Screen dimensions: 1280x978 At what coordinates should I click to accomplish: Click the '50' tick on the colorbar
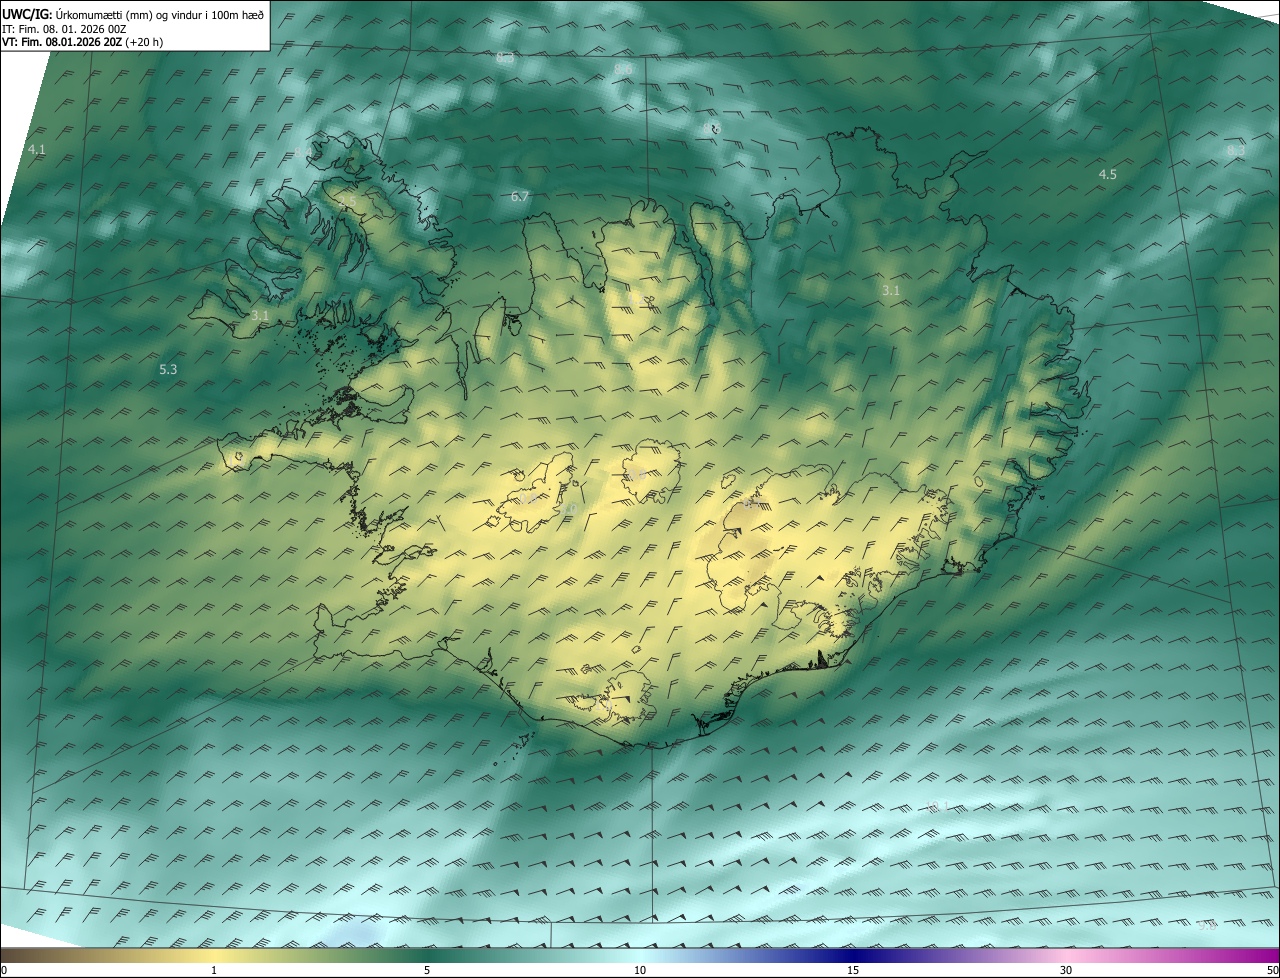pyautogui.click(x=1272, y=970)
